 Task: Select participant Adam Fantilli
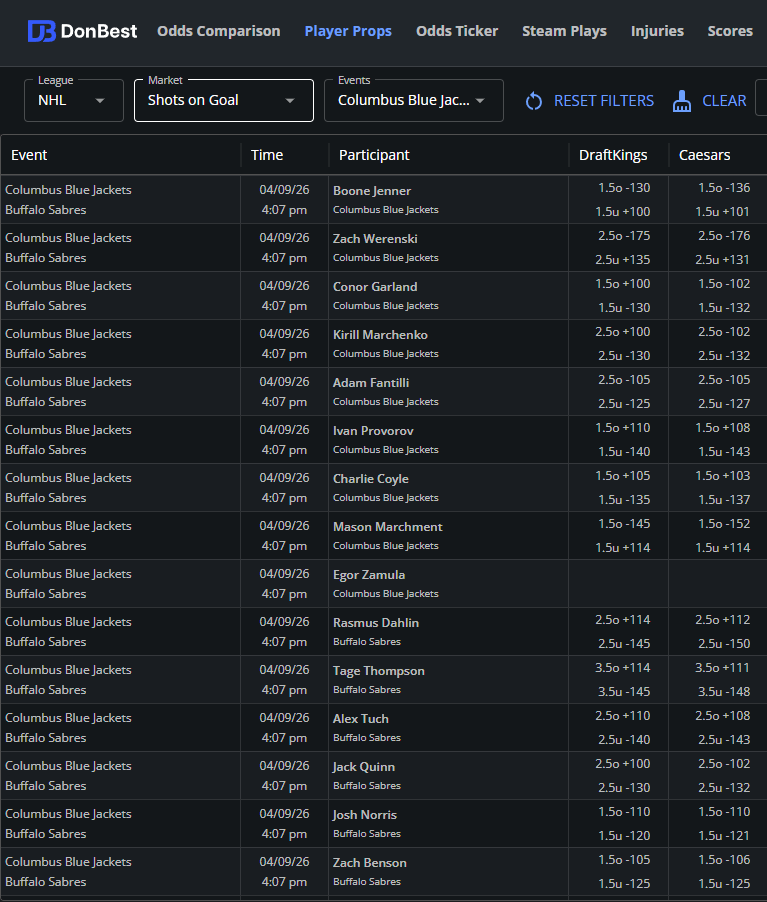371,383
